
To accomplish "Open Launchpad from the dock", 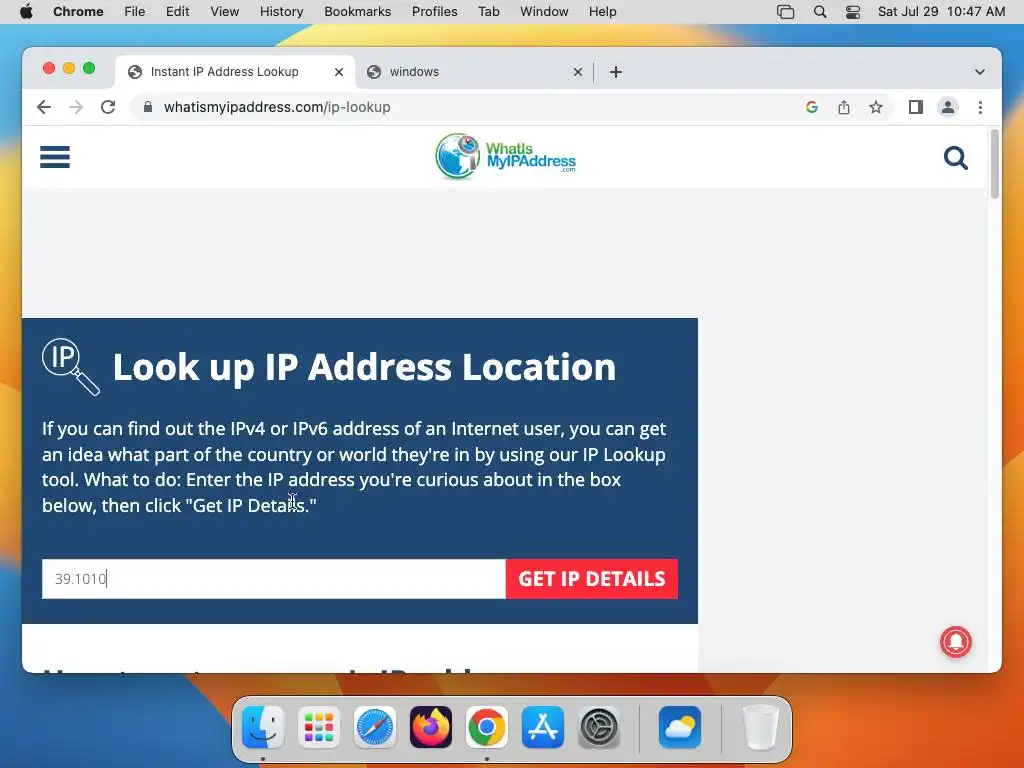I will (319, 727).
